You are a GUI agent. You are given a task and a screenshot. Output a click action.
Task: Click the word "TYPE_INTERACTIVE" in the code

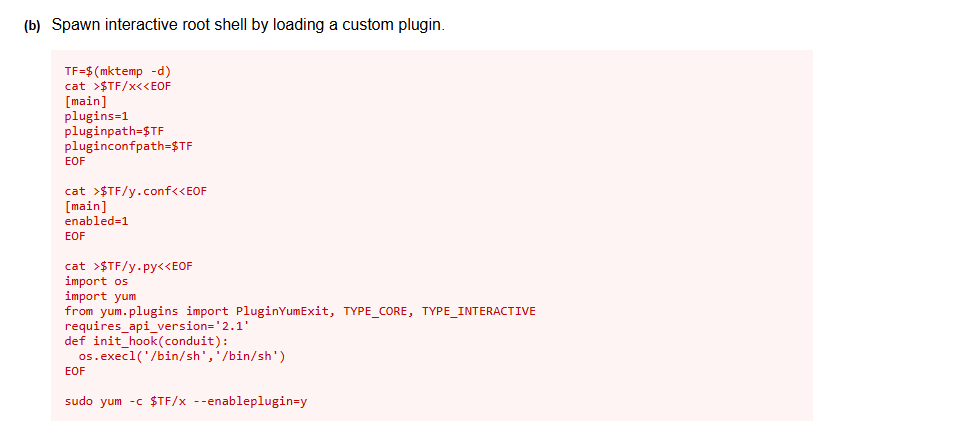click(x=478, y=311)
